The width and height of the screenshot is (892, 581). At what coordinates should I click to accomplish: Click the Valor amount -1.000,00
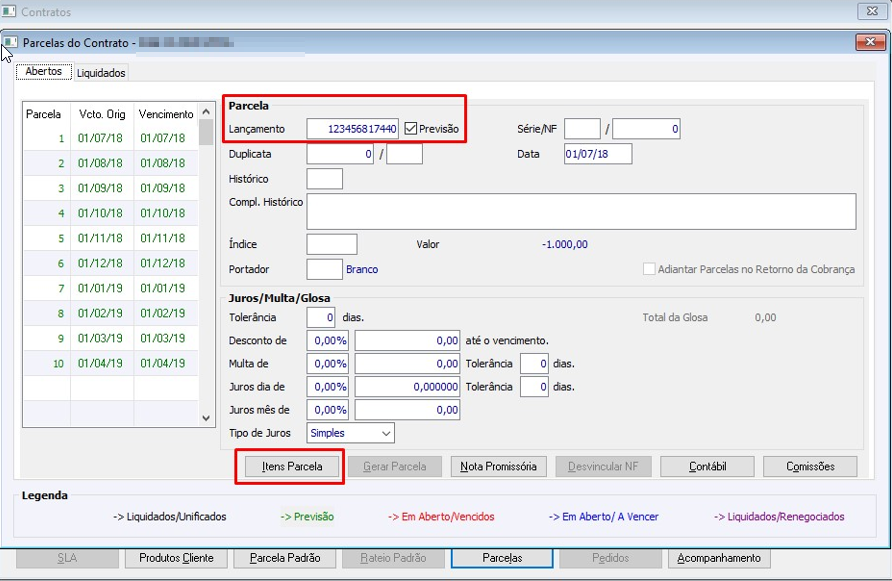coord(565,244)
